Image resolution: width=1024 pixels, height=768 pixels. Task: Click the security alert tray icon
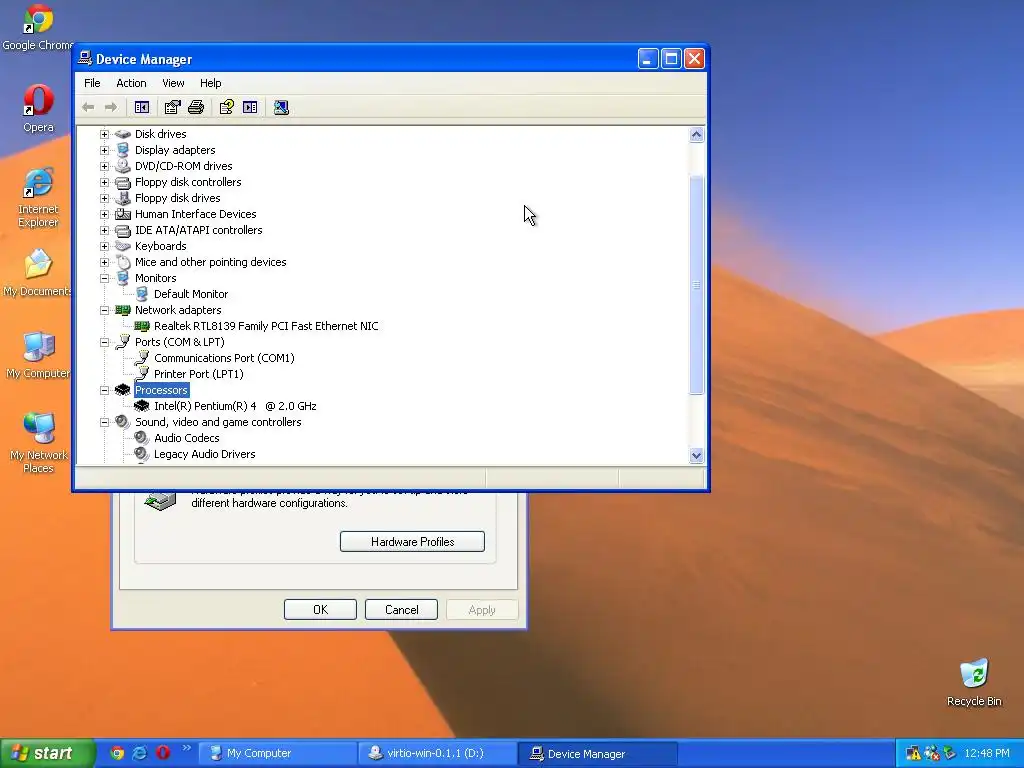tap(913, 753)
